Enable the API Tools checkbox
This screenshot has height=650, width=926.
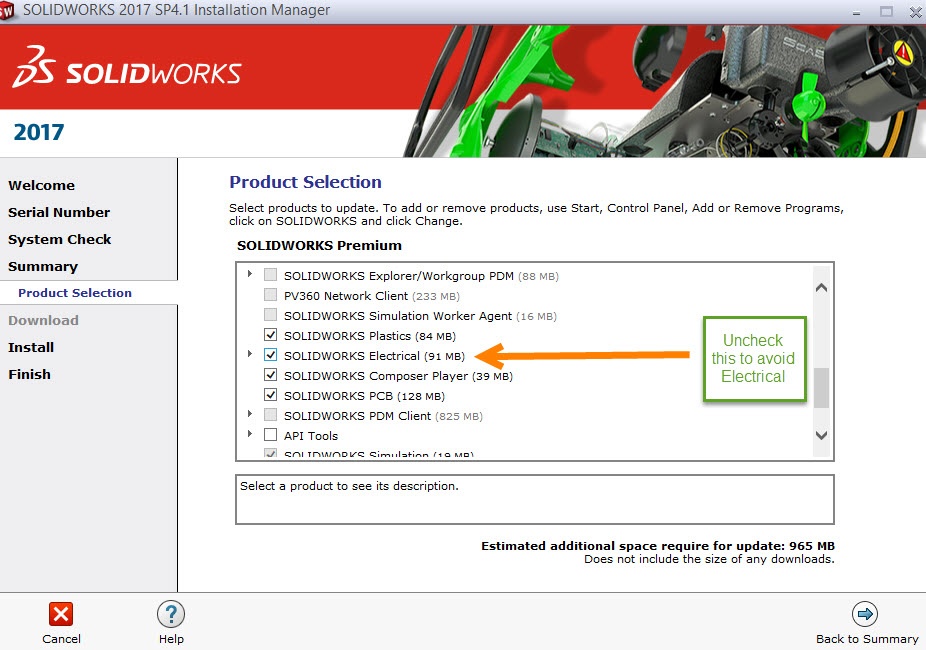coord(270,435)
